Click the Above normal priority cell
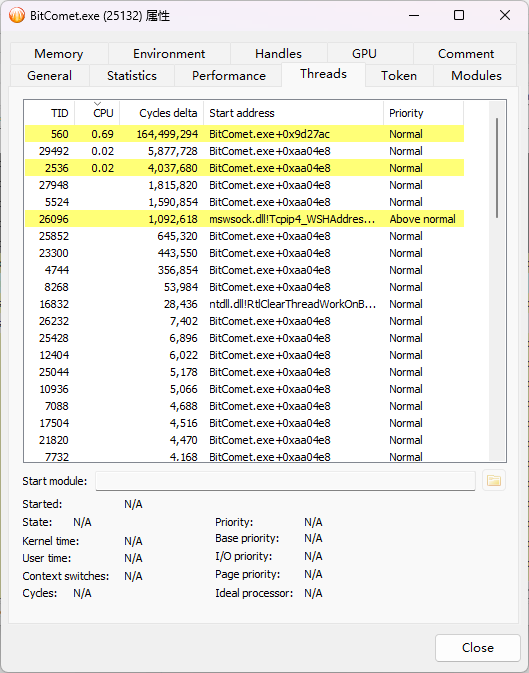 pos(423,219)
